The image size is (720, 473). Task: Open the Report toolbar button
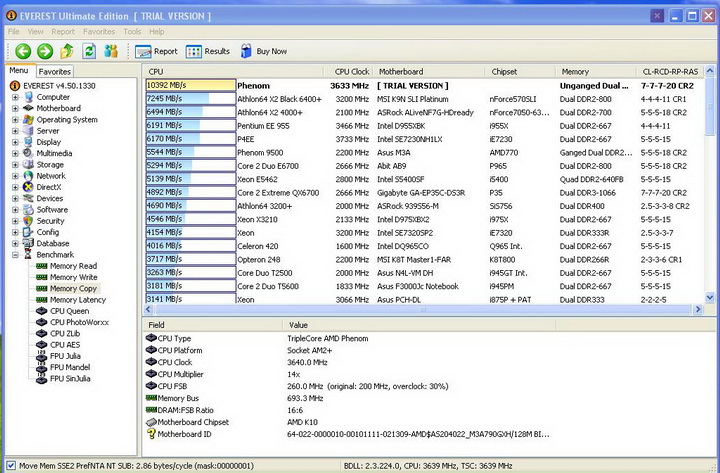(x=156, y=51)
